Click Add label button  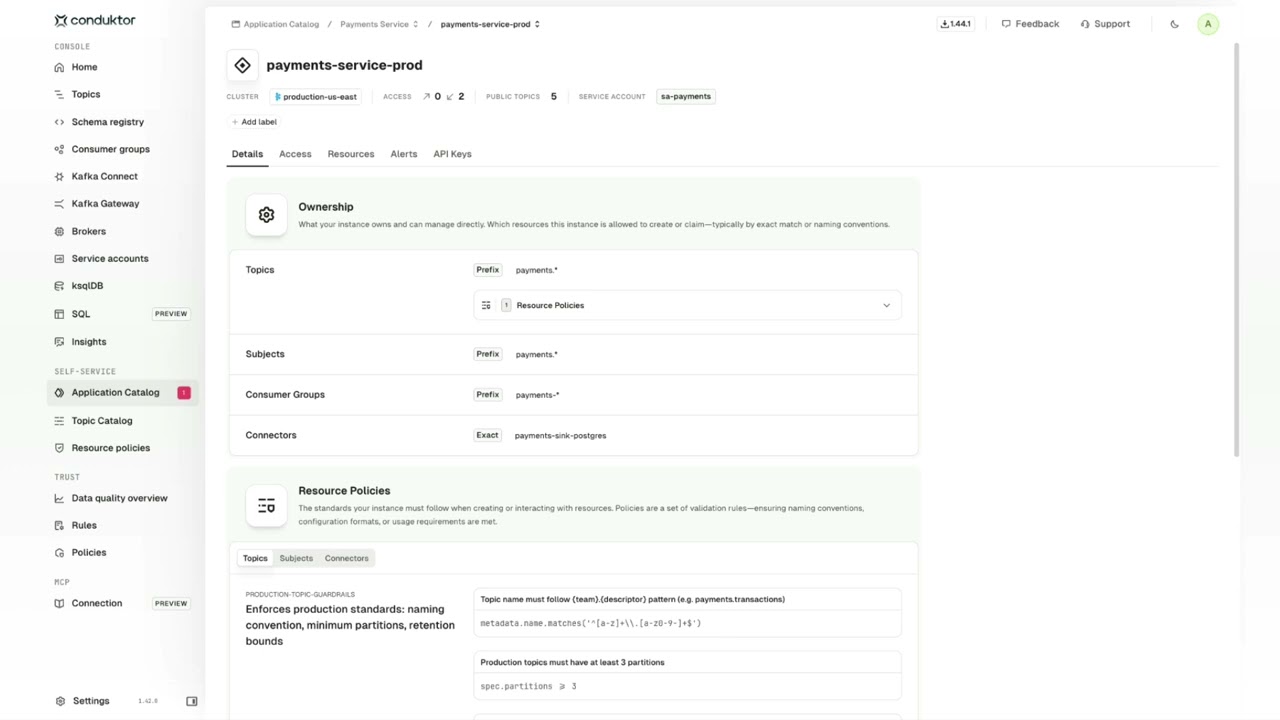point(254,122)
